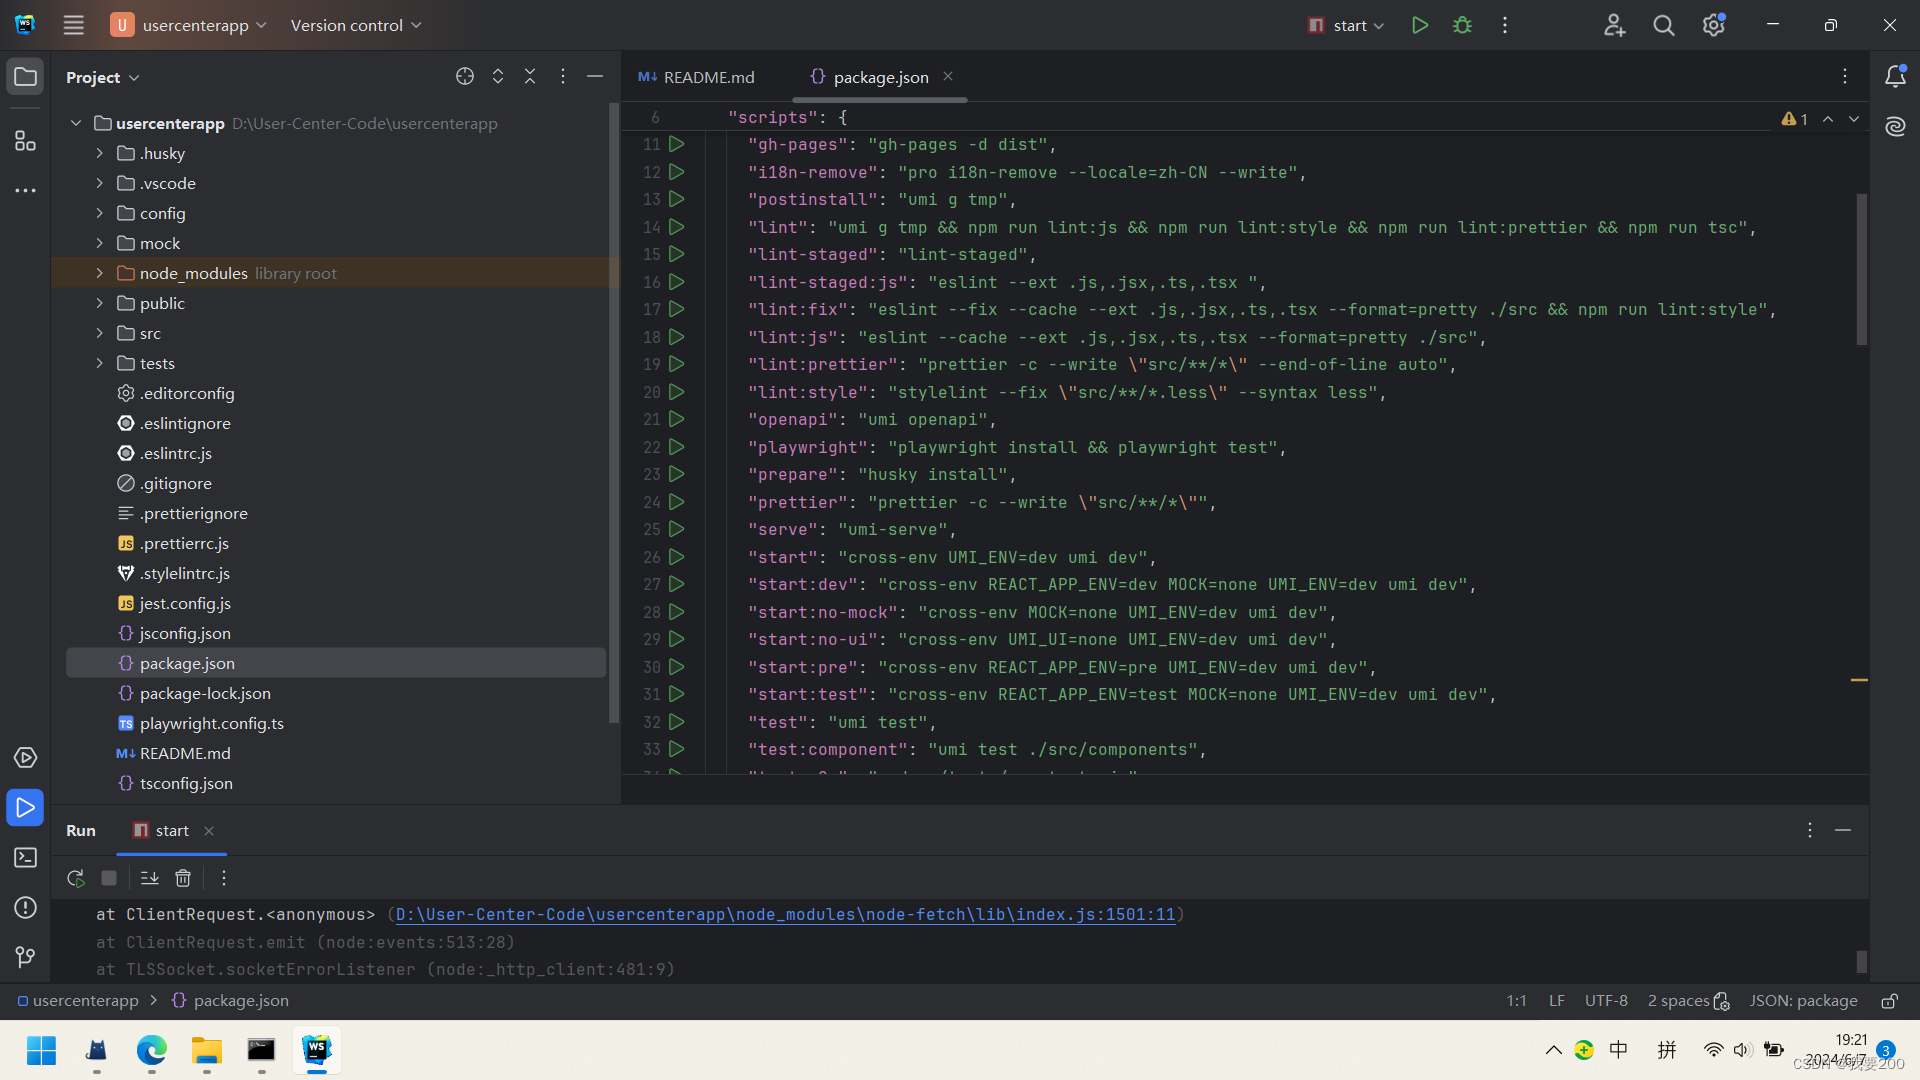The image size is (1920, 1080).
Task: Open the Structure tool window in the sidebar
Action: click(x=25, y=141)
